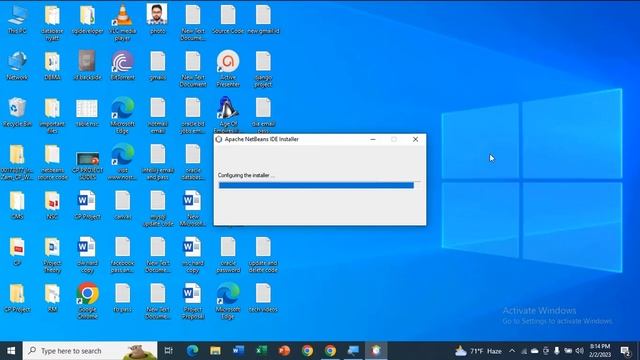Select the nsc hard copy Word document
640x360 pixels.
tap(193, 255)
